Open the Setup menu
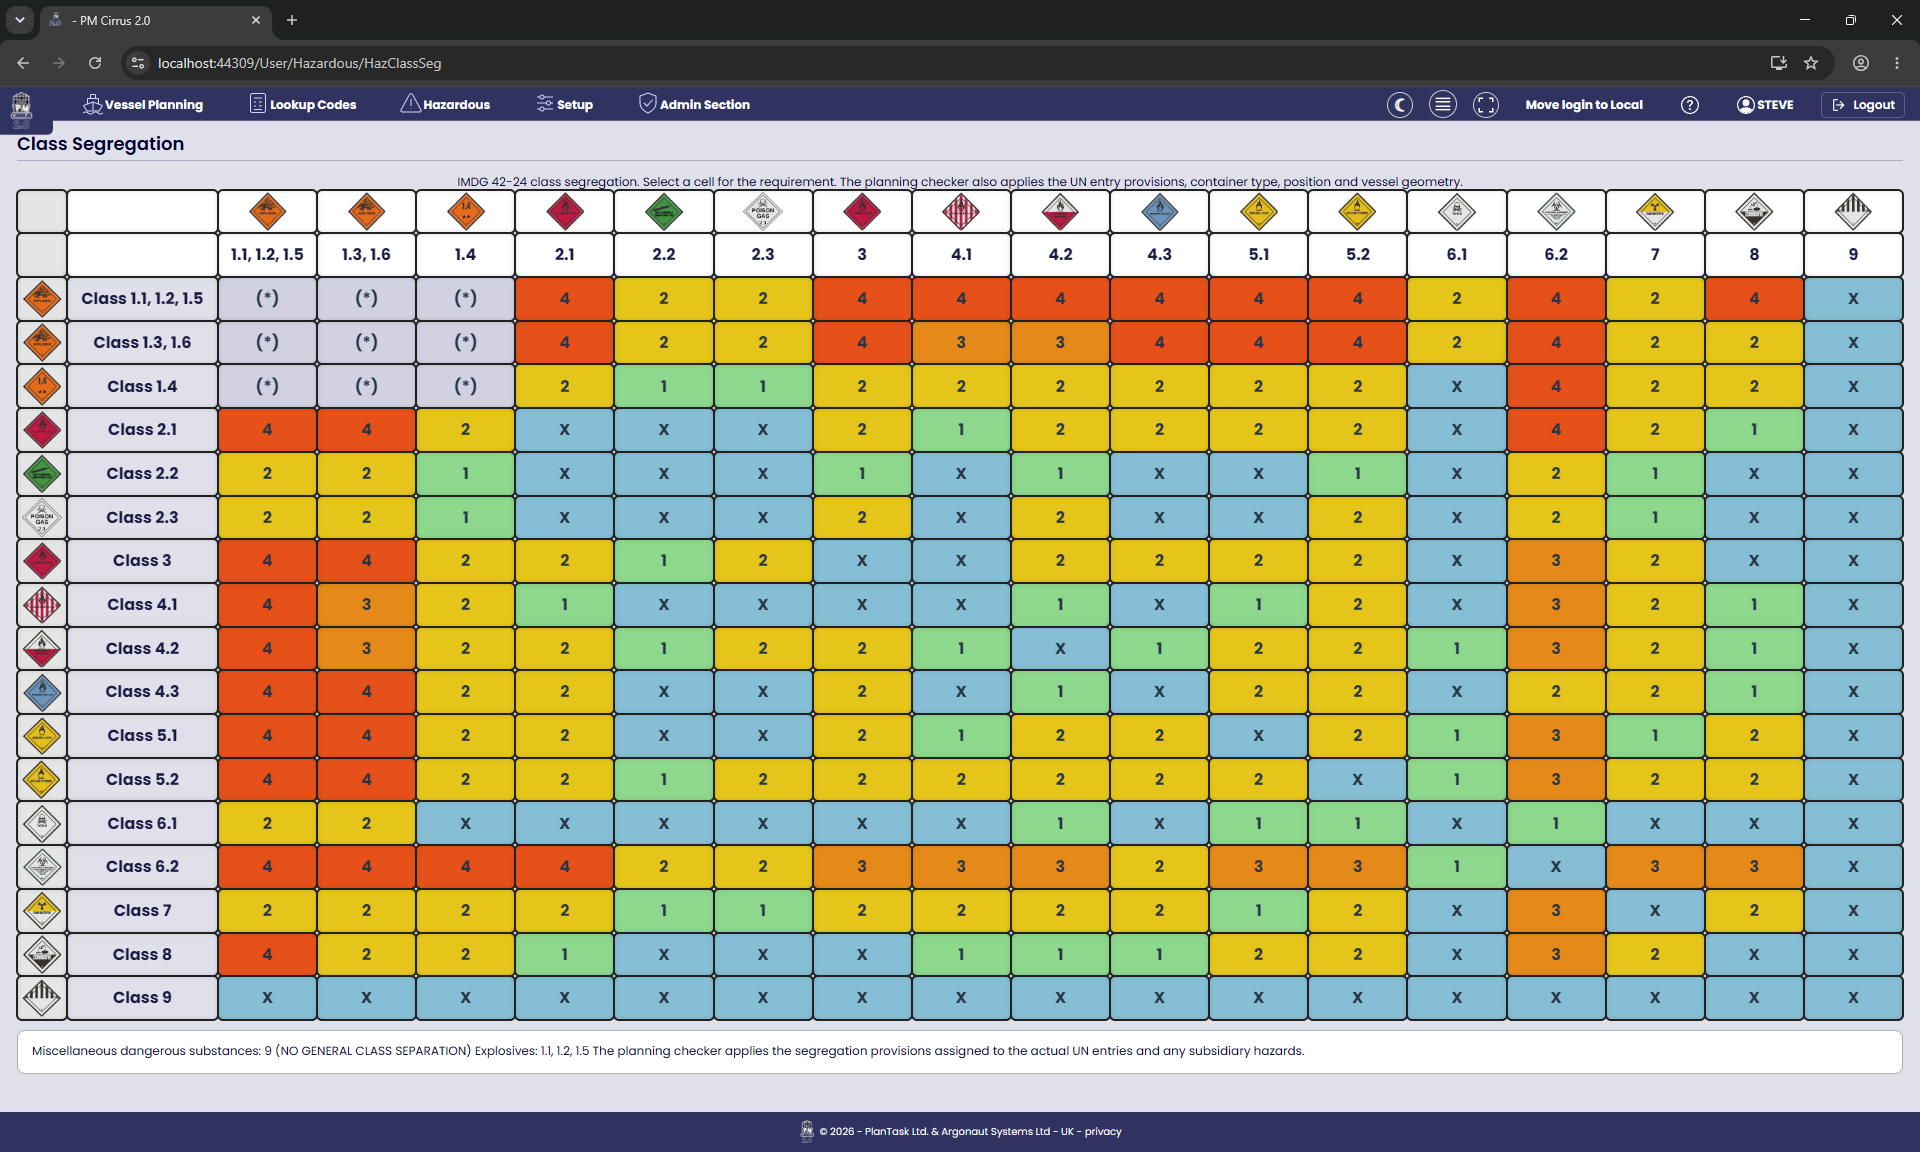The image size is (1920, 1152). pos(564,104)
